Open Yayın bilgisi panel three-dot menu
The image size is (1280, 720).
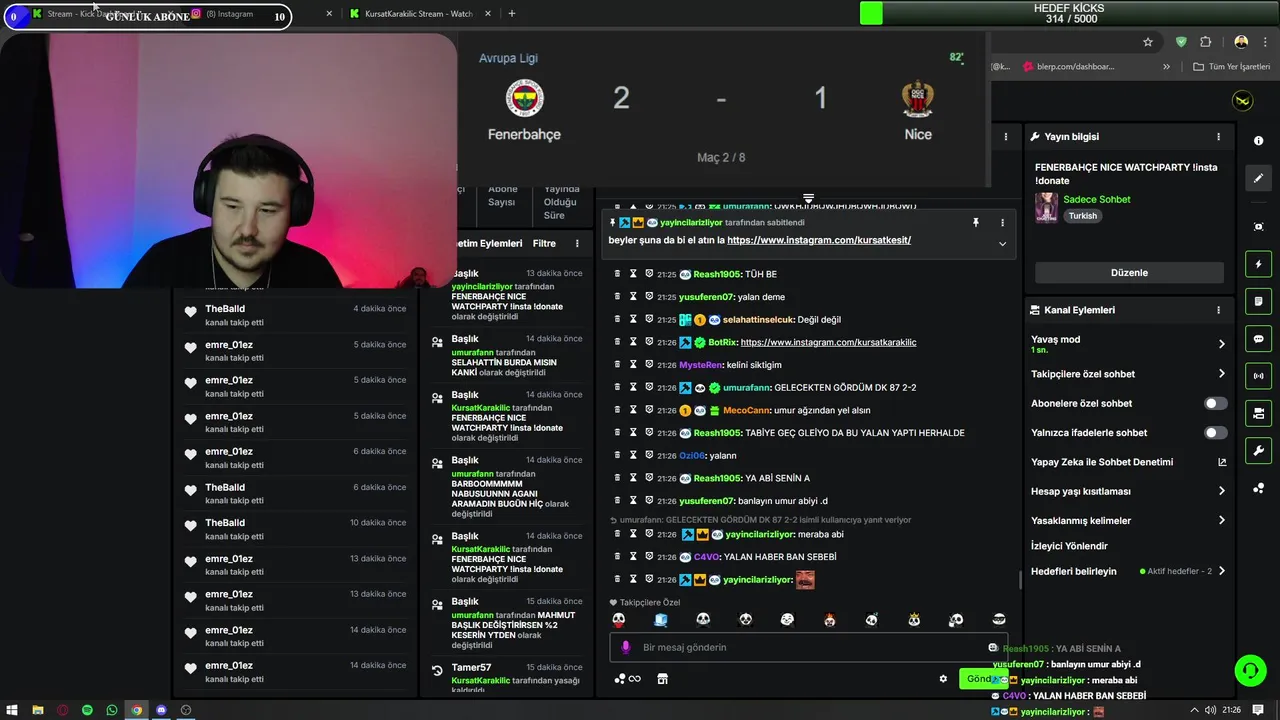tap(1218, 137)
